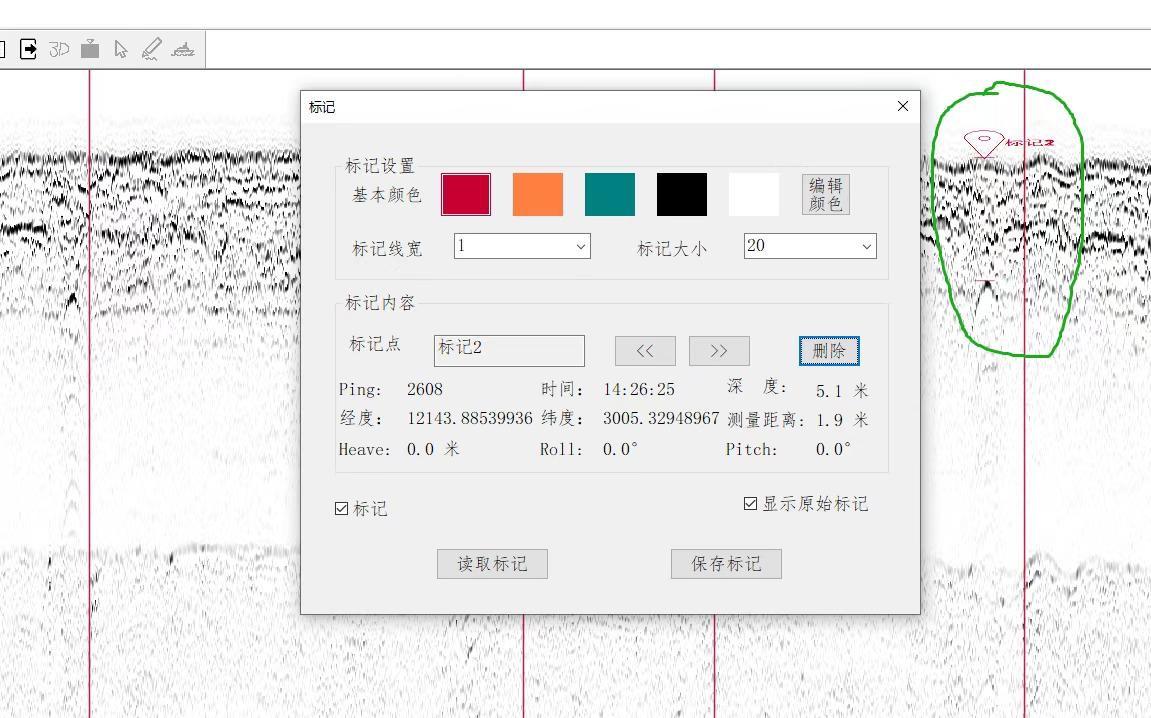1151x718 pixels.
Task: Go to previous marker with << button
Action: tap(645, 351)
